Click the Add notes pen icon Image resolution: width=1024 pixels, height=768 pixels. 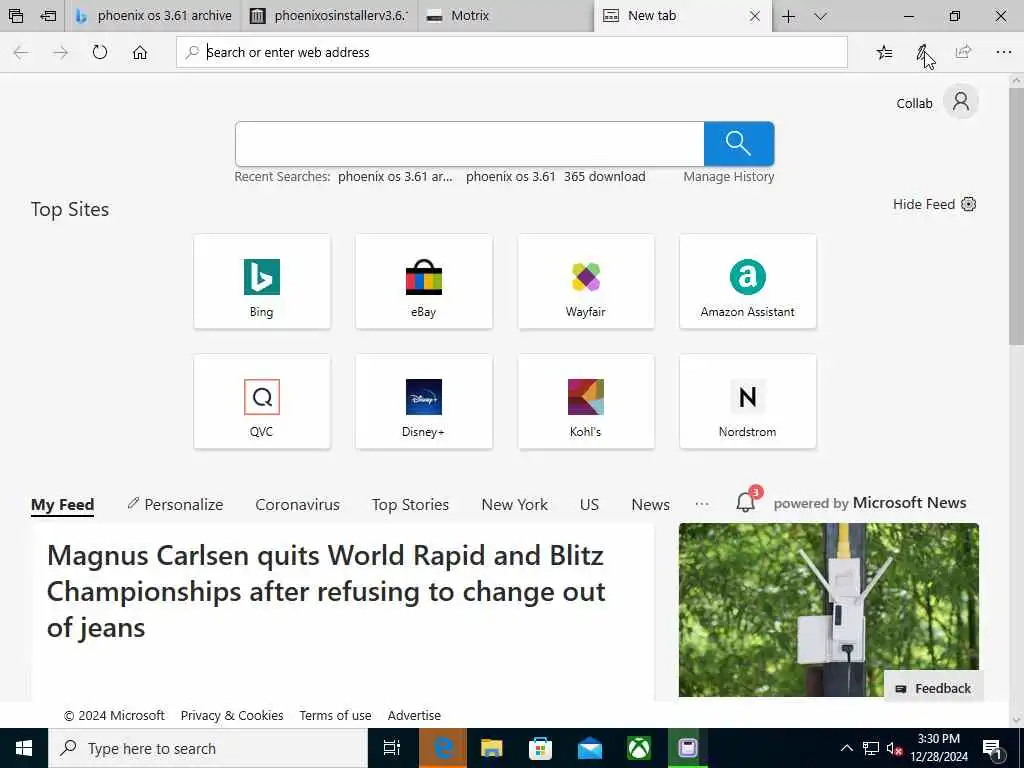(923, 52)
